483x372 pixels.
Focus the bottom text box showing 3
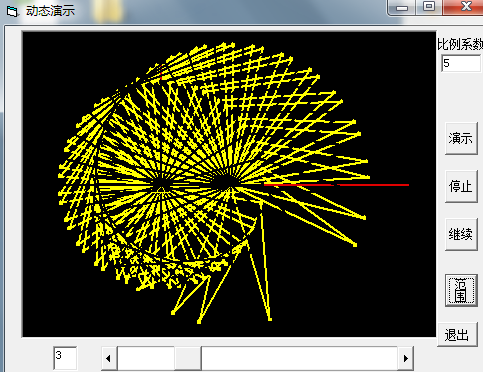pyautogui.click(x=65, y=358)
